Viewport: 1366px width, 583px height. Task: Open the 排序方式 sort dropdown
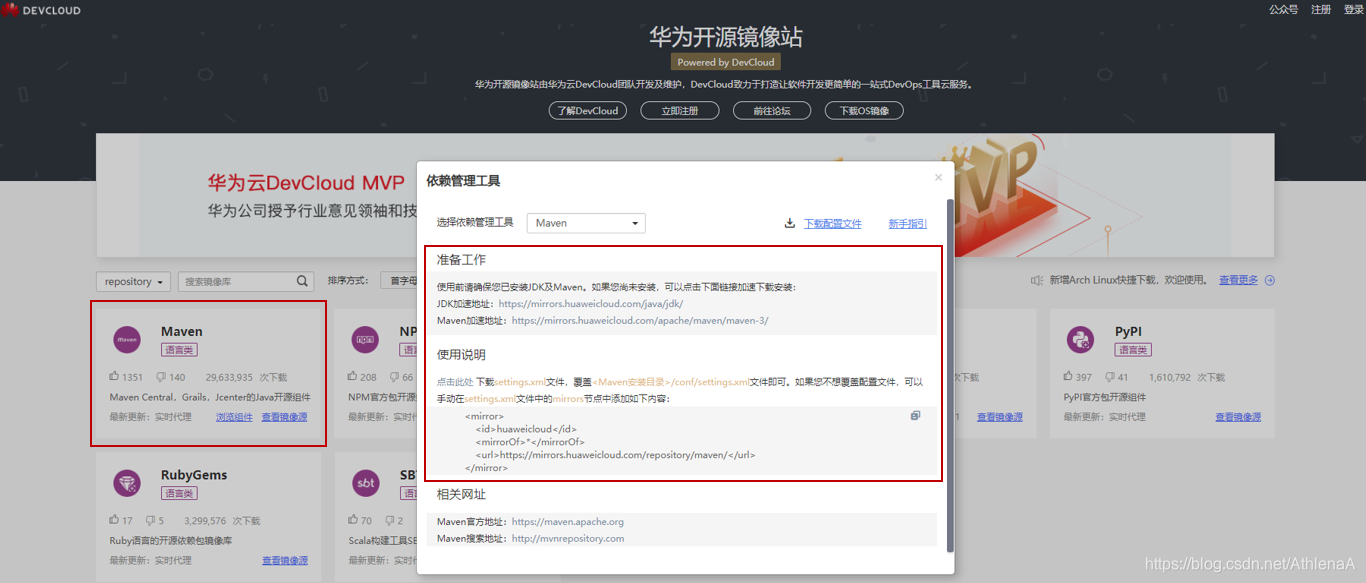tap(398, 281)
